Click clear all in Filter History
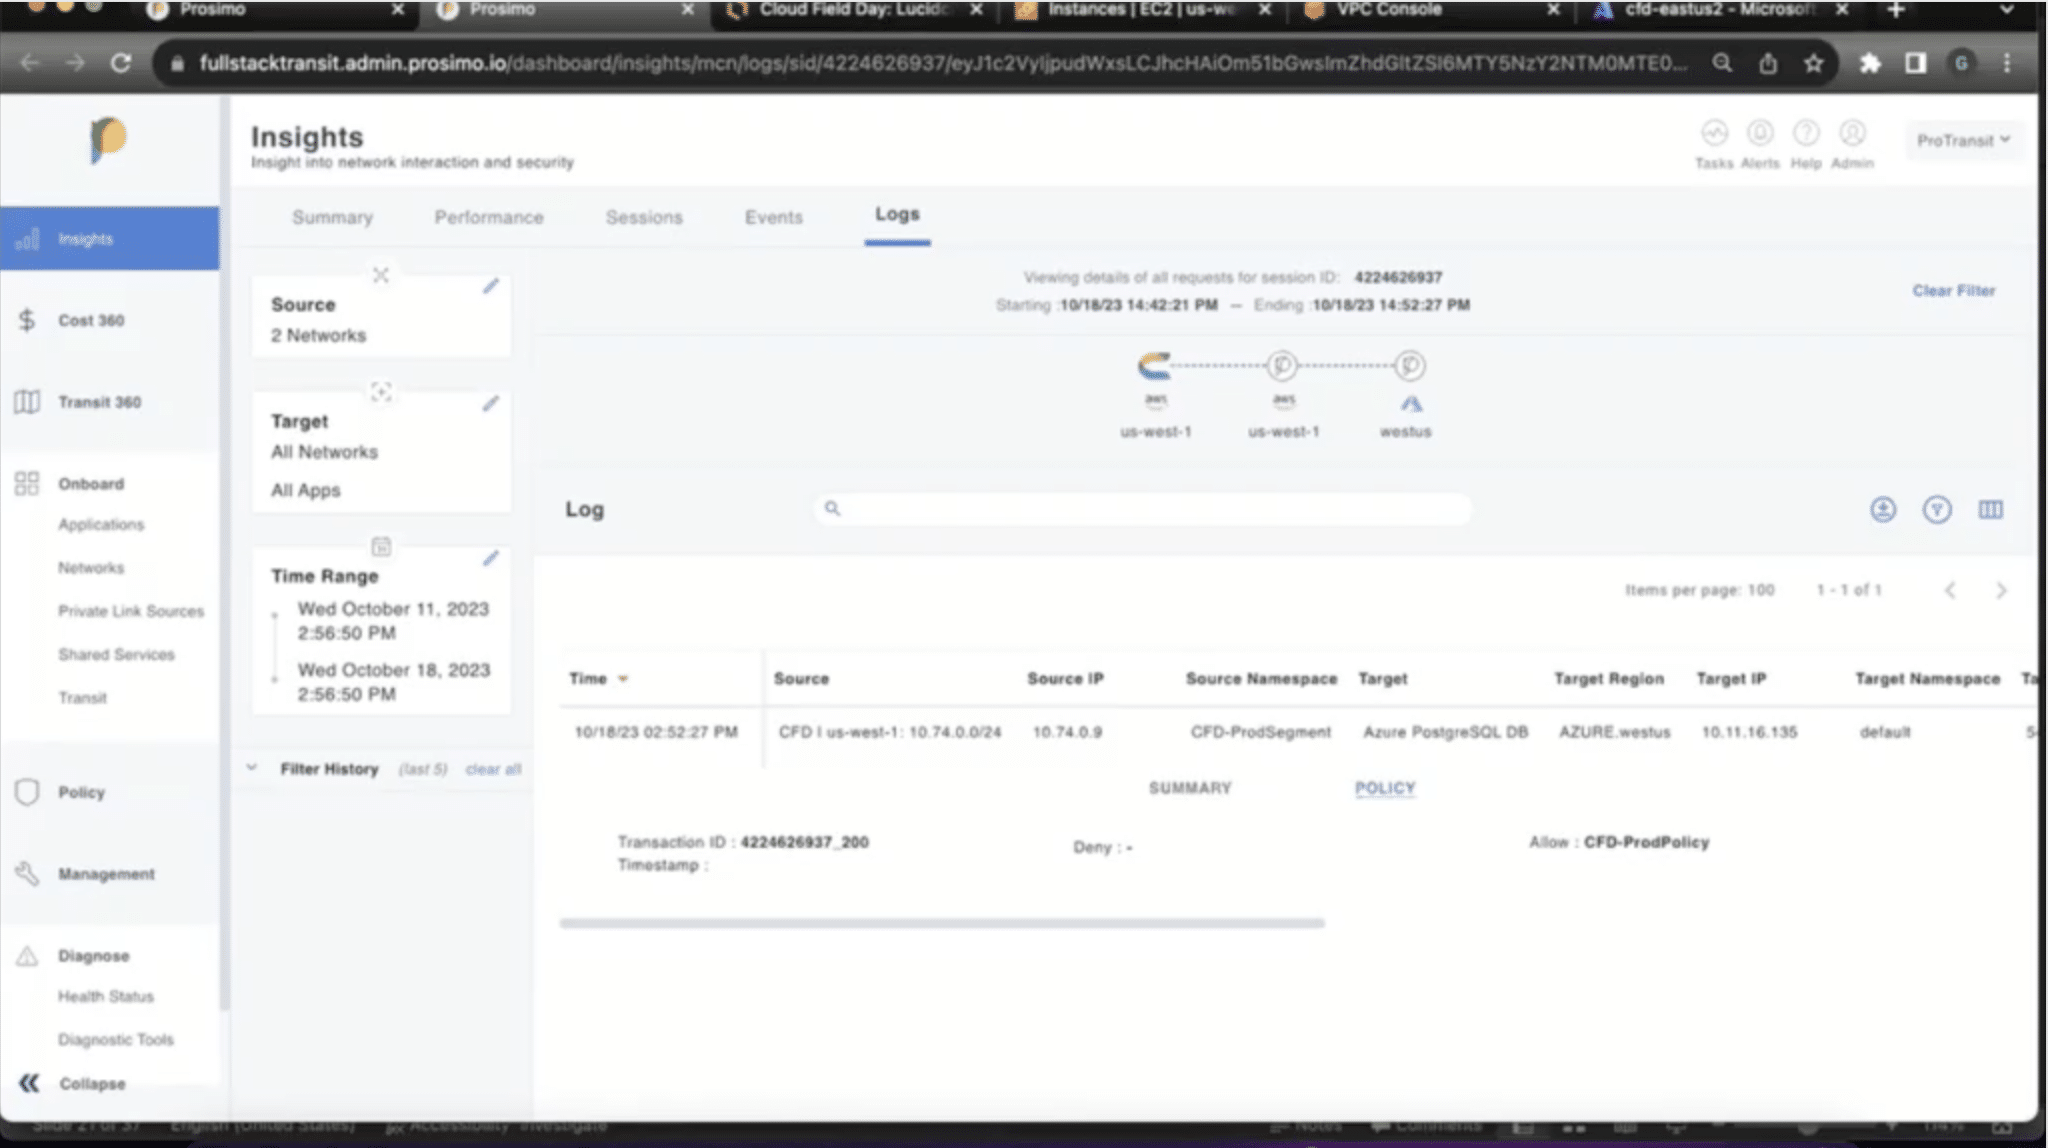The image size is (2048, 1148). [x=493, y=769]
